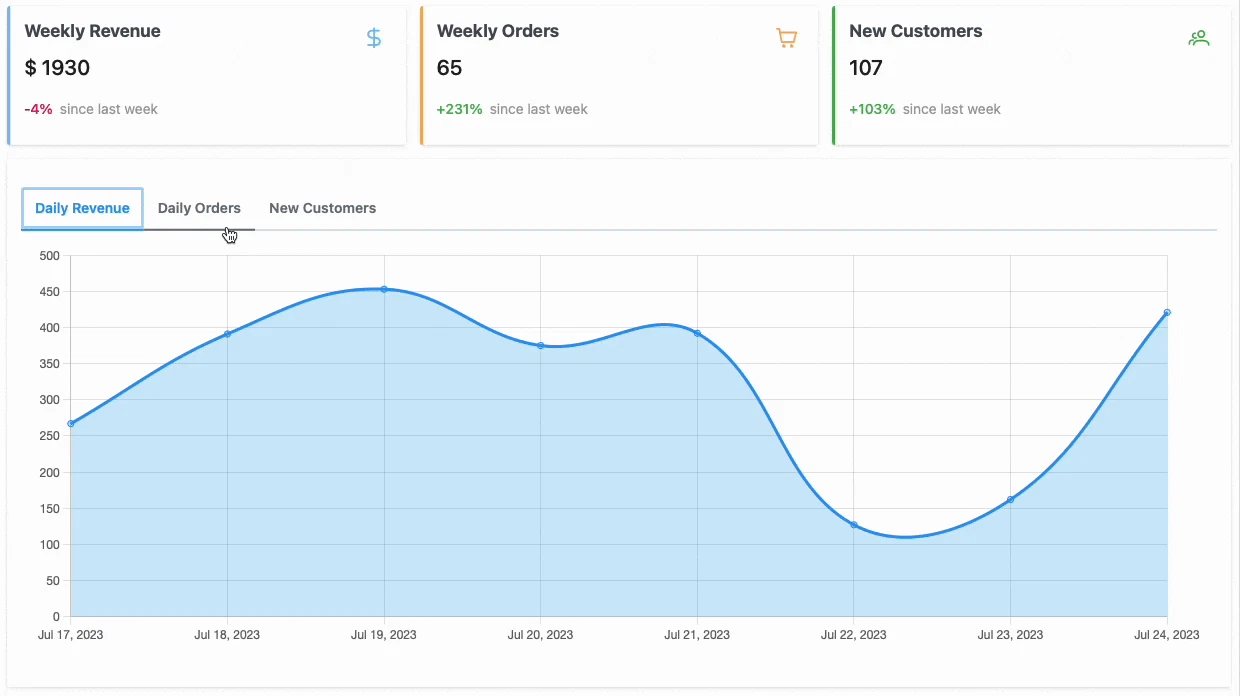Click the -4% change indicator

[x=38, y=109]
